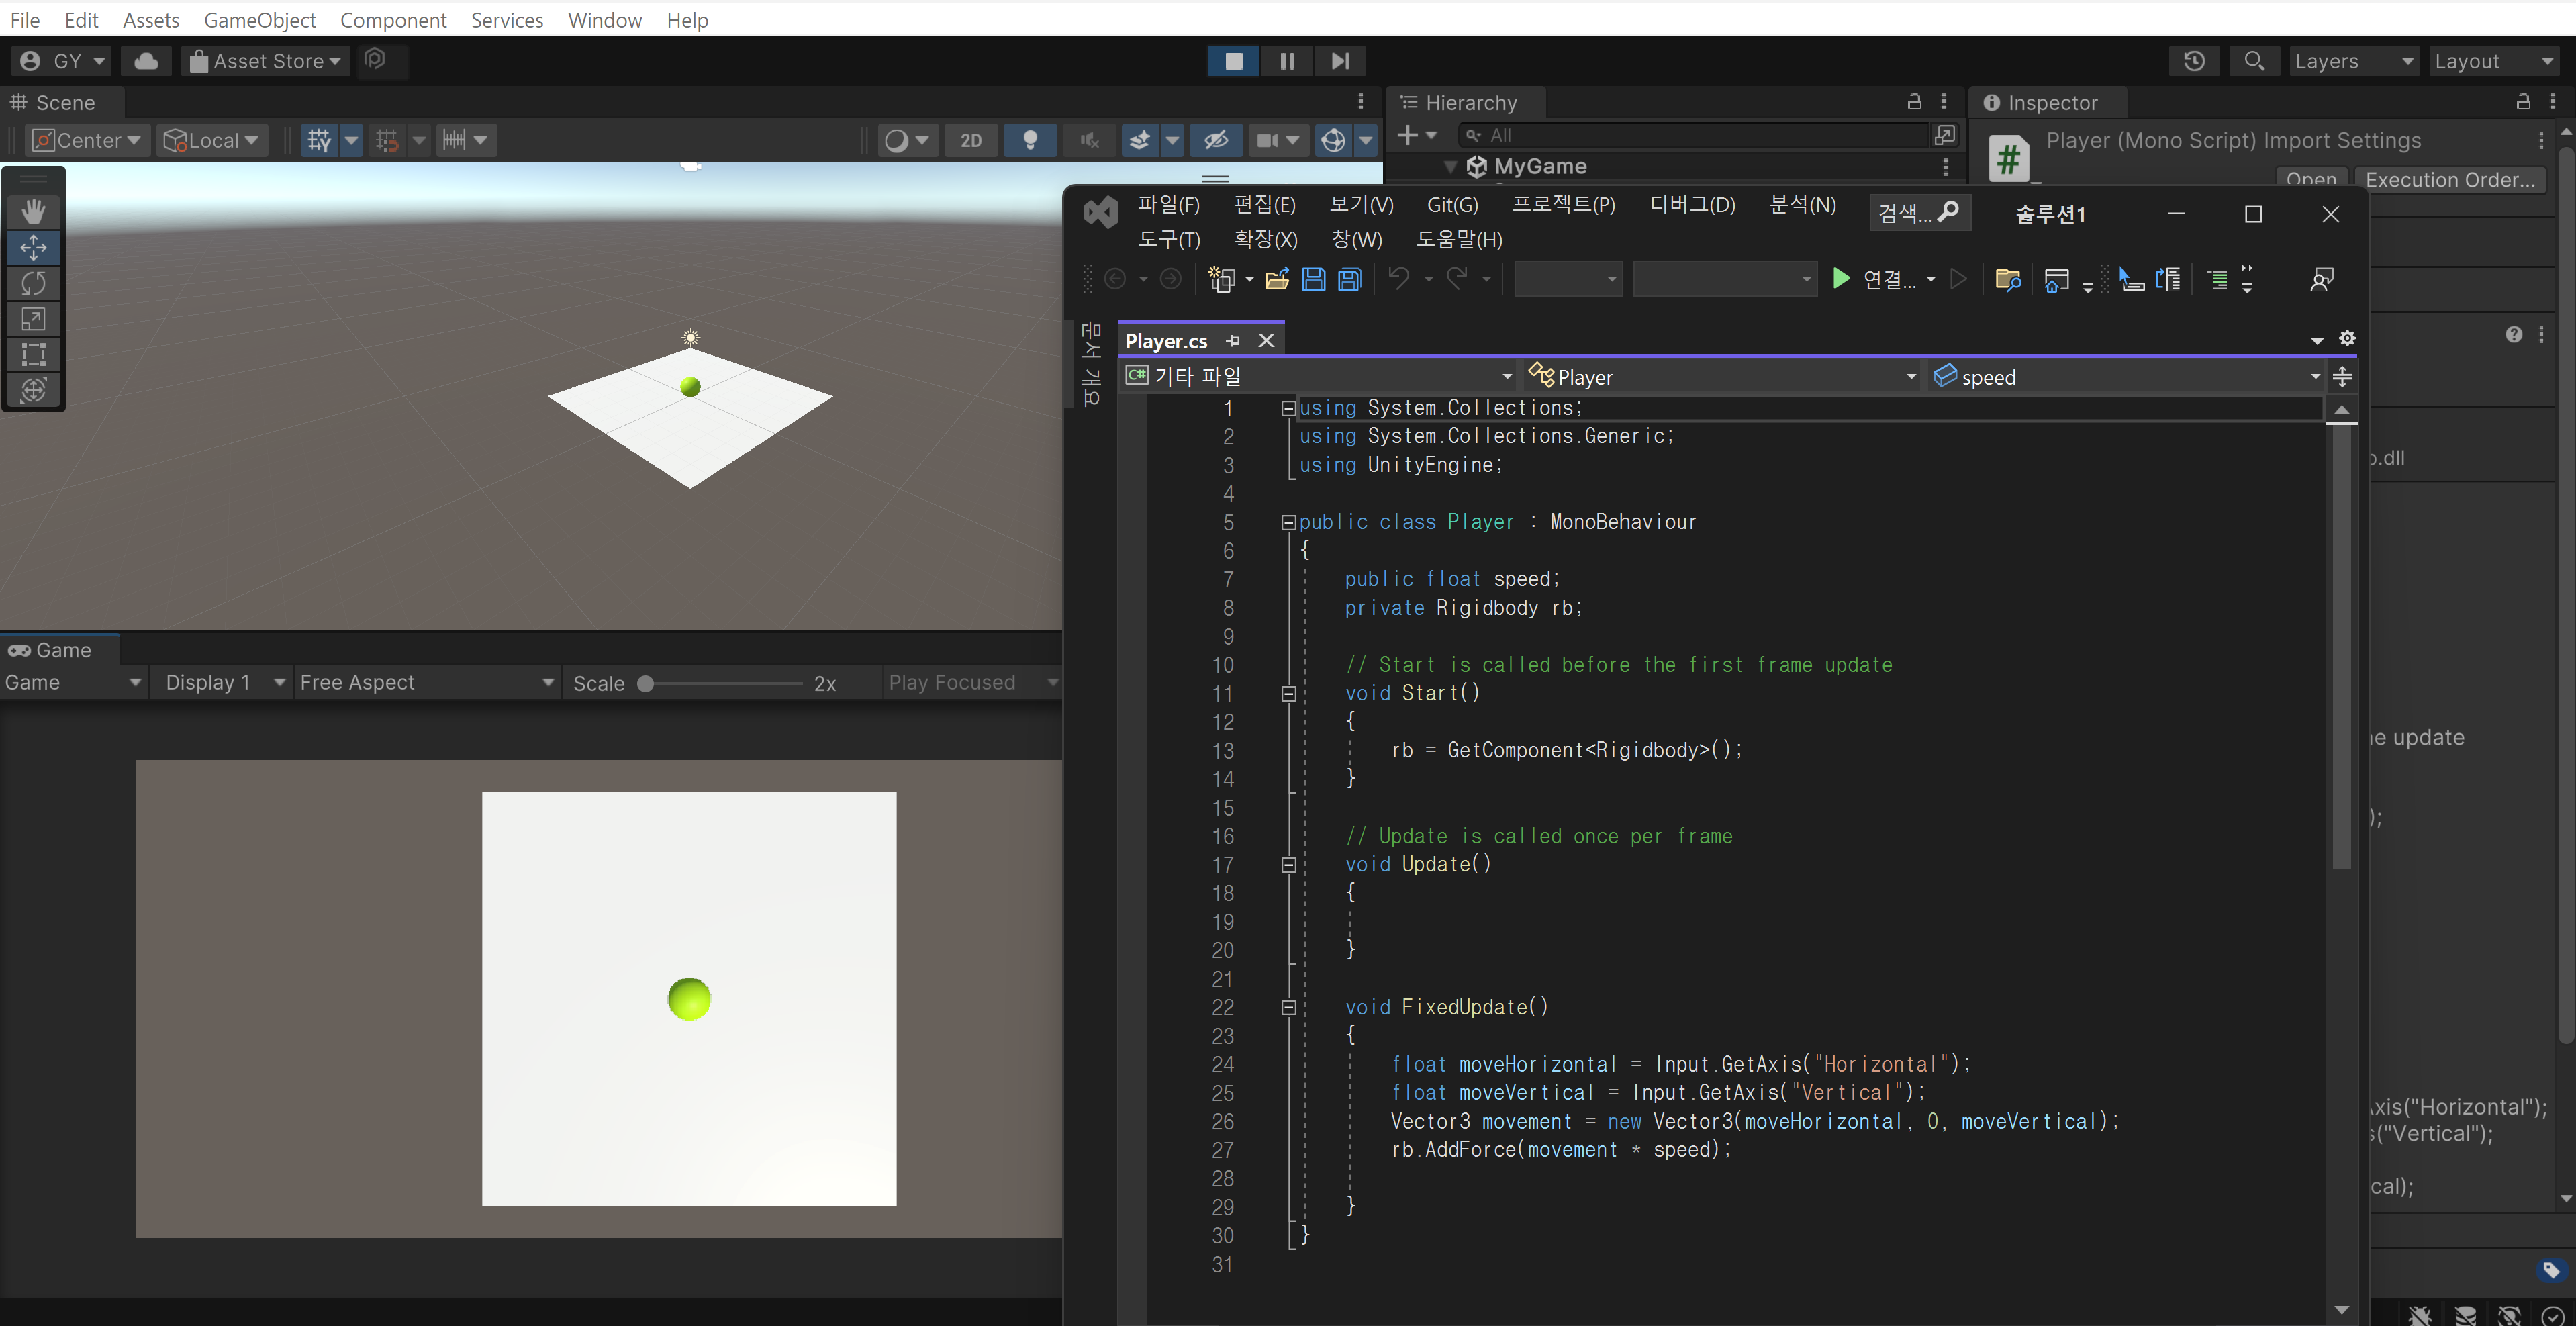Click the Unity cloud icon

click(146, 61)
